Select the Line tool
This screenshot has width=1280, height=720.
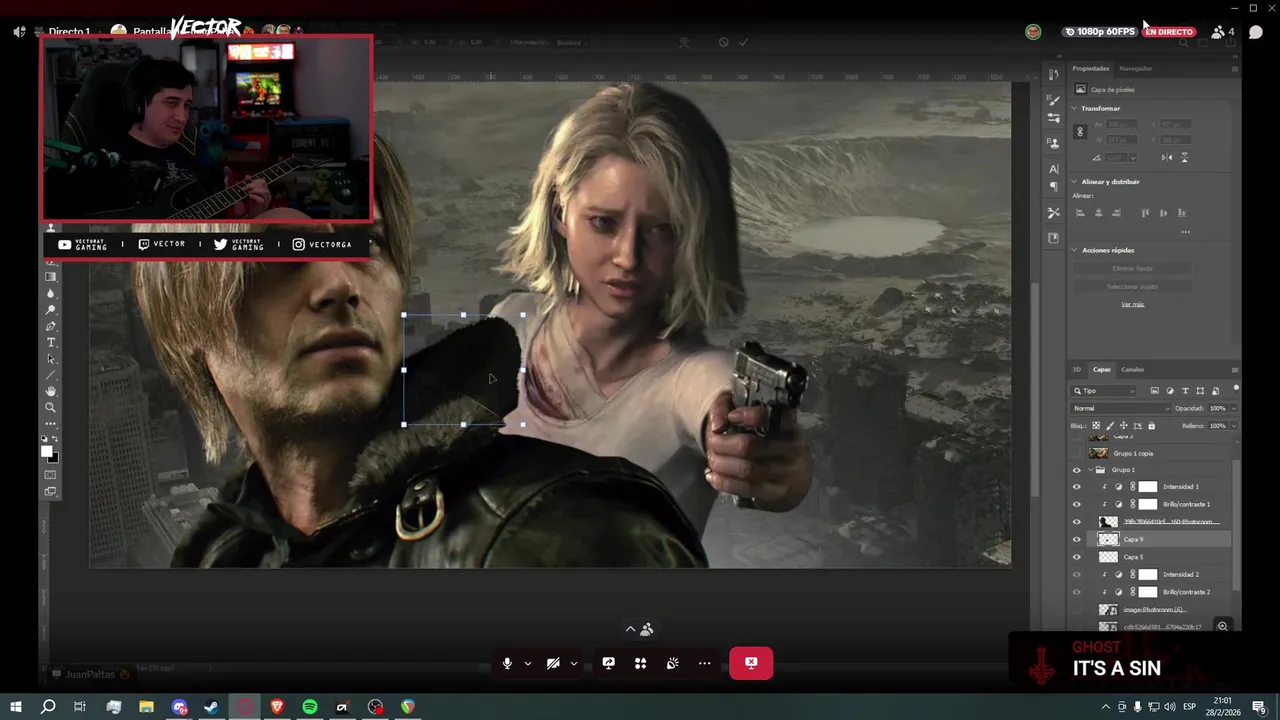(x=51, y=375)
